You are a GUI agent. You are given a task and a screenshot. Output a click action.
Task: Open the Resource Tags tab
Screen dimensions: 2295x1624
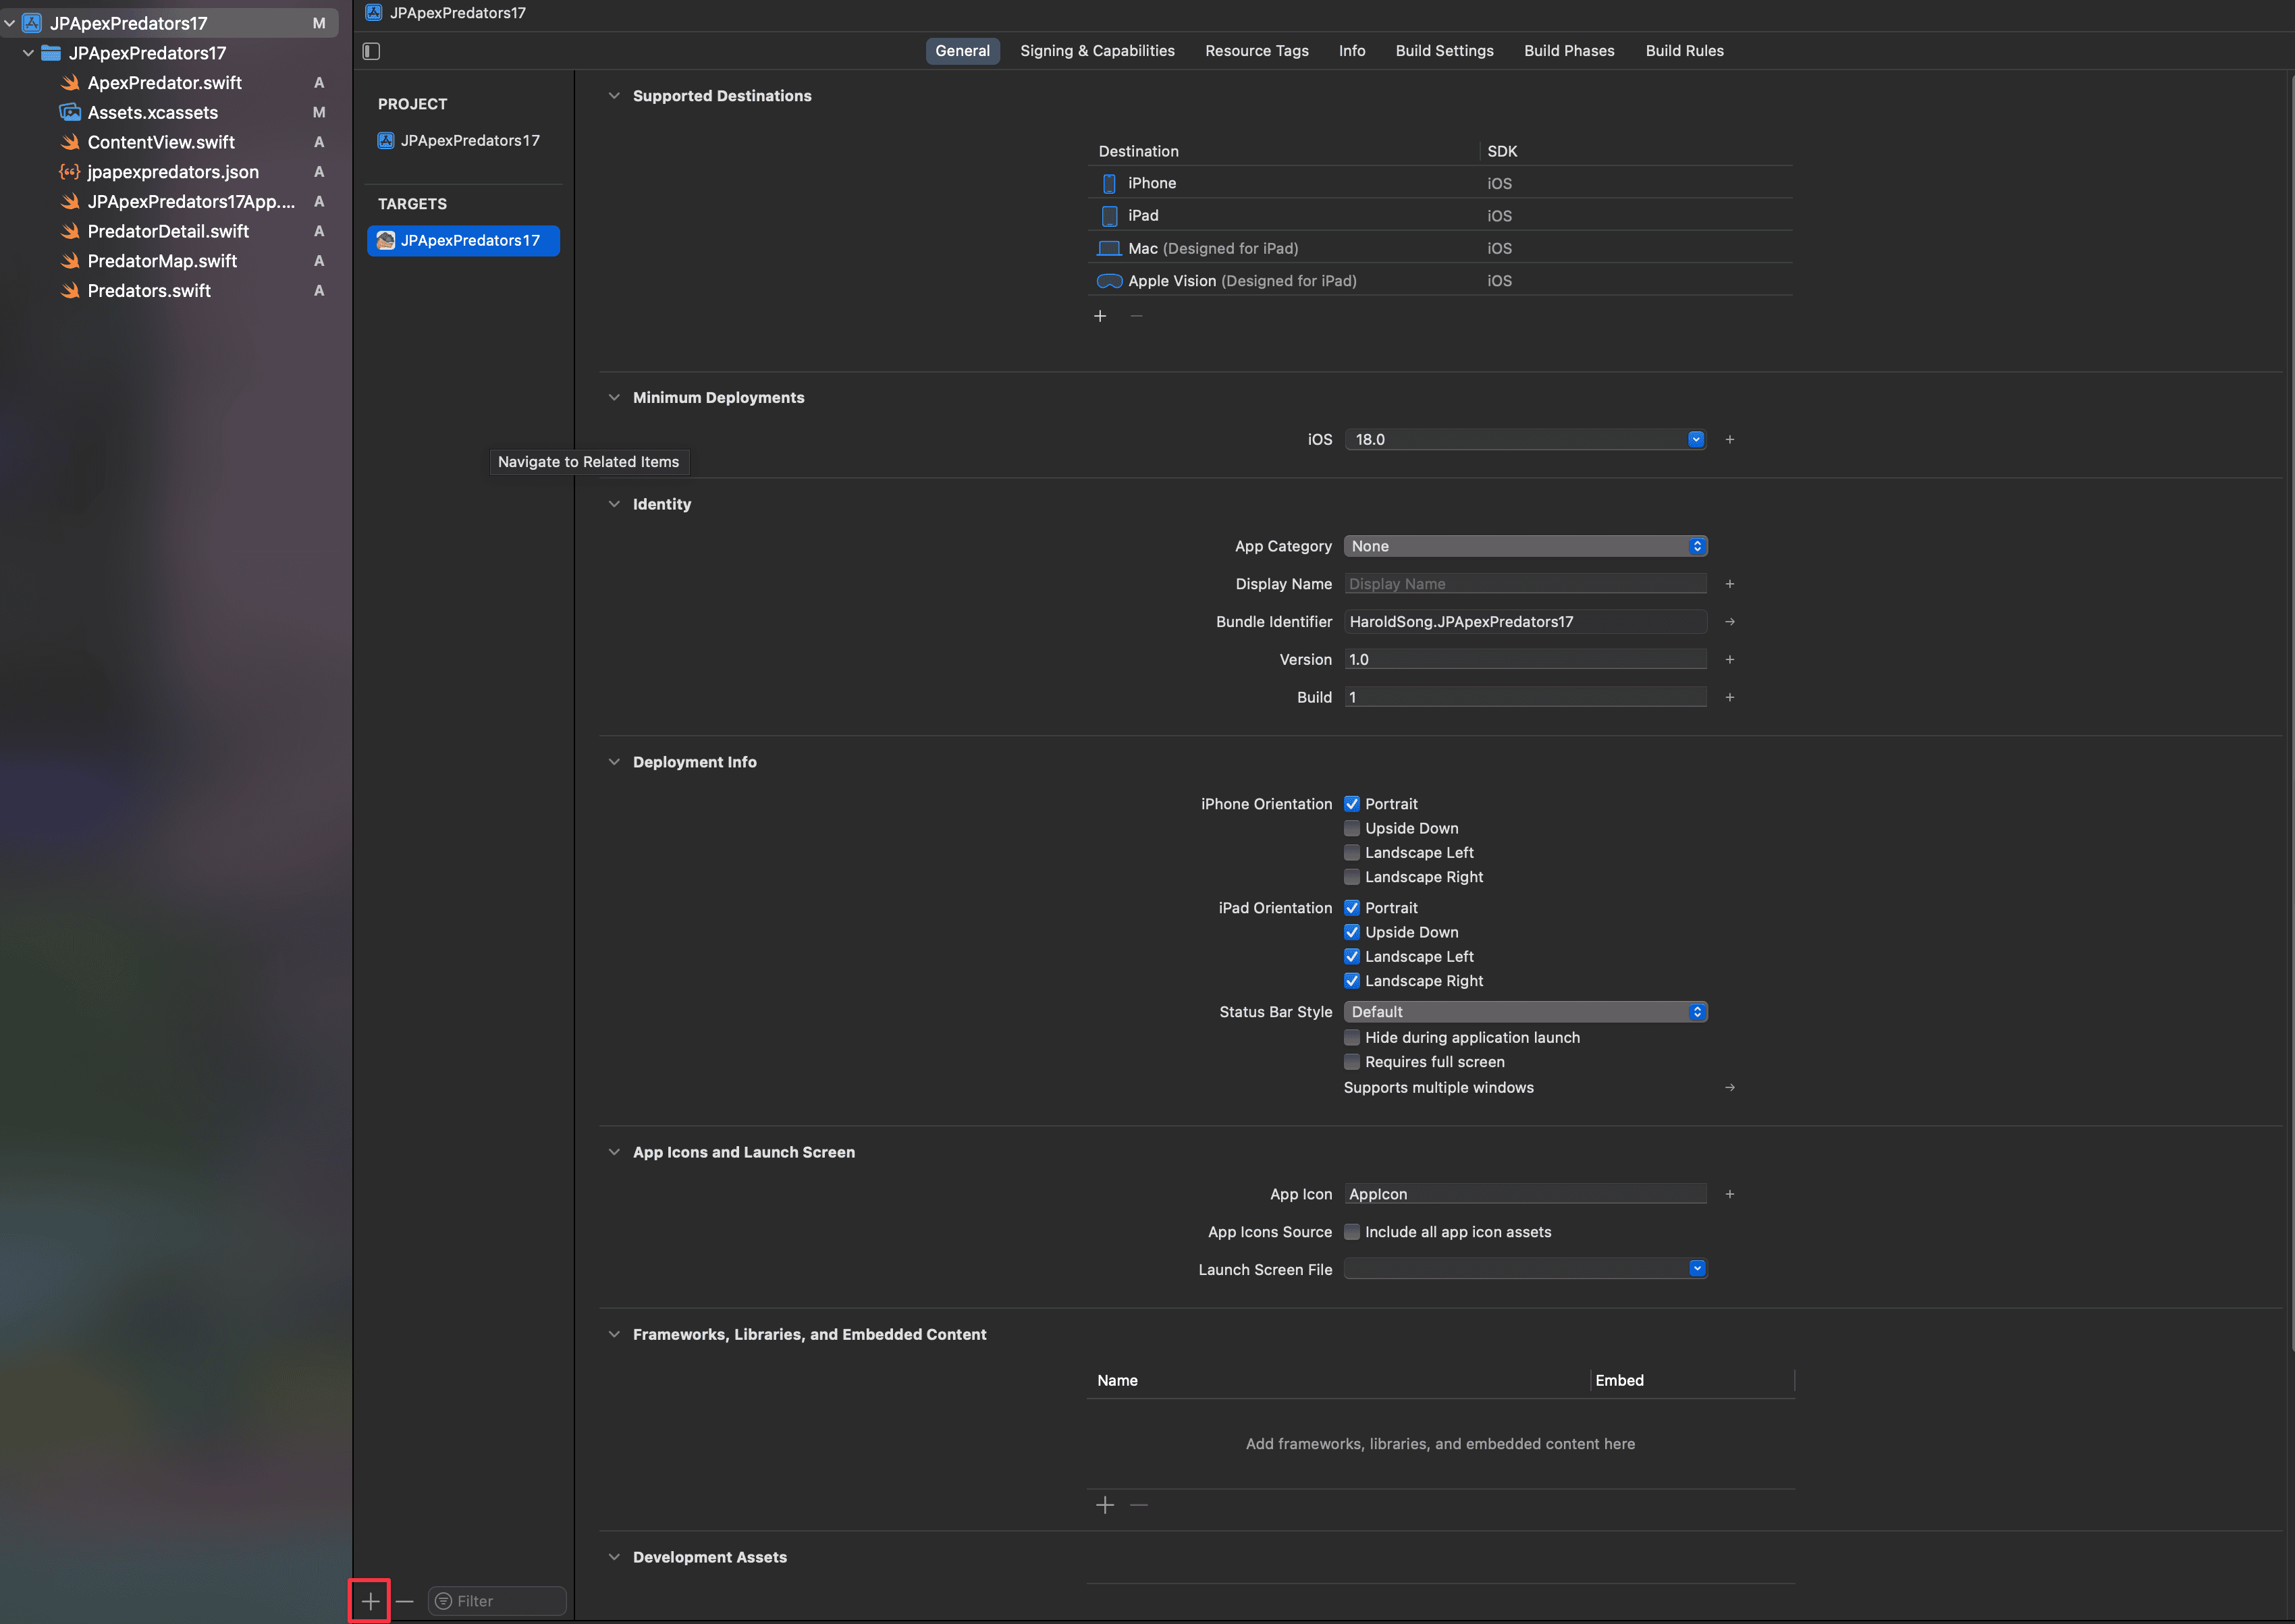point(1256,51)
